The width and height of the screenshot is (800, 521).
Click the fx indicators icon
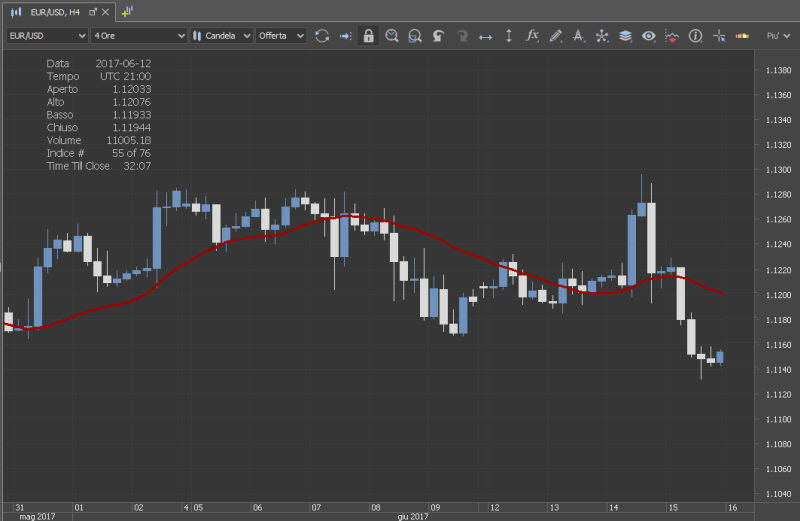(532, 36)
